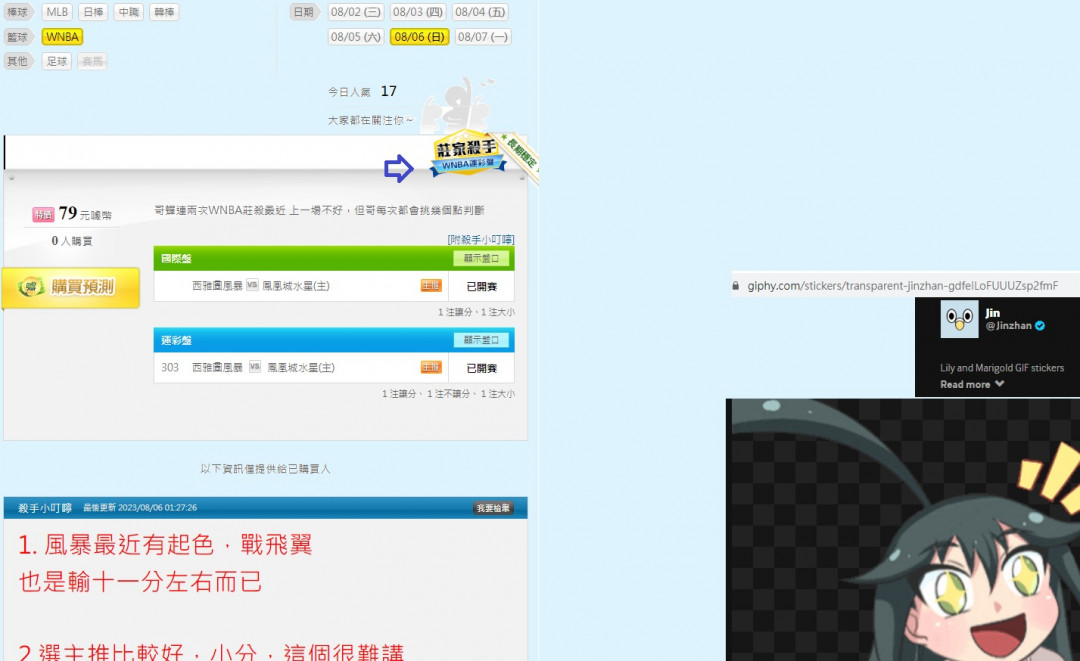Click the 莊家殺手 WNBA運彩盤 badge

click(x=467, y=154)
